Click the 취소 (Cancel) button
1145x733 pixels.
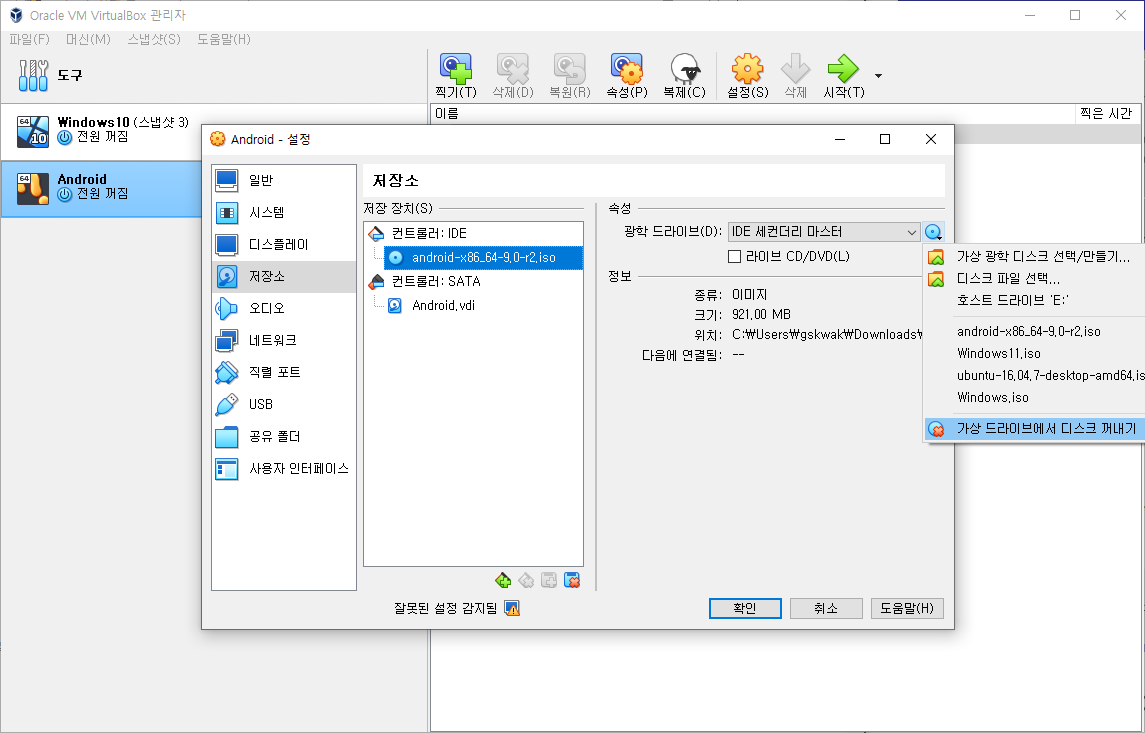tap(826, 608)
